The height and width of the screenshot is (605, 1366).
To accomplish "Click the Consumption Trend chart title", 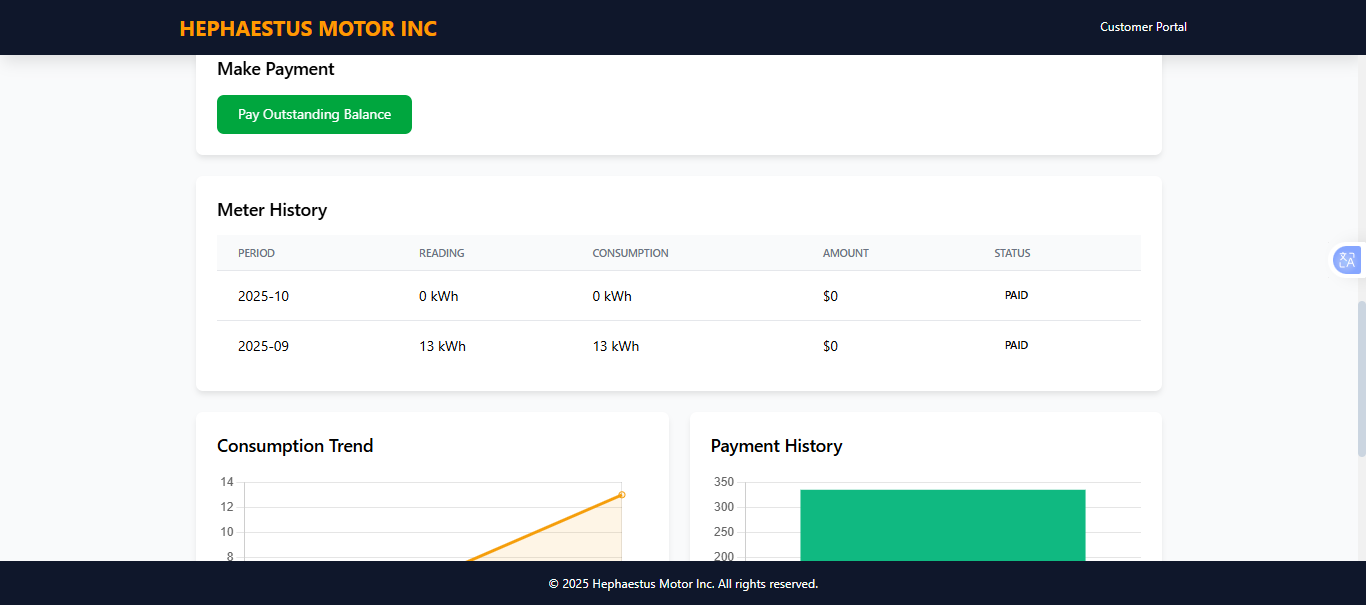I will pyautogui.click(x=295, y=446).
